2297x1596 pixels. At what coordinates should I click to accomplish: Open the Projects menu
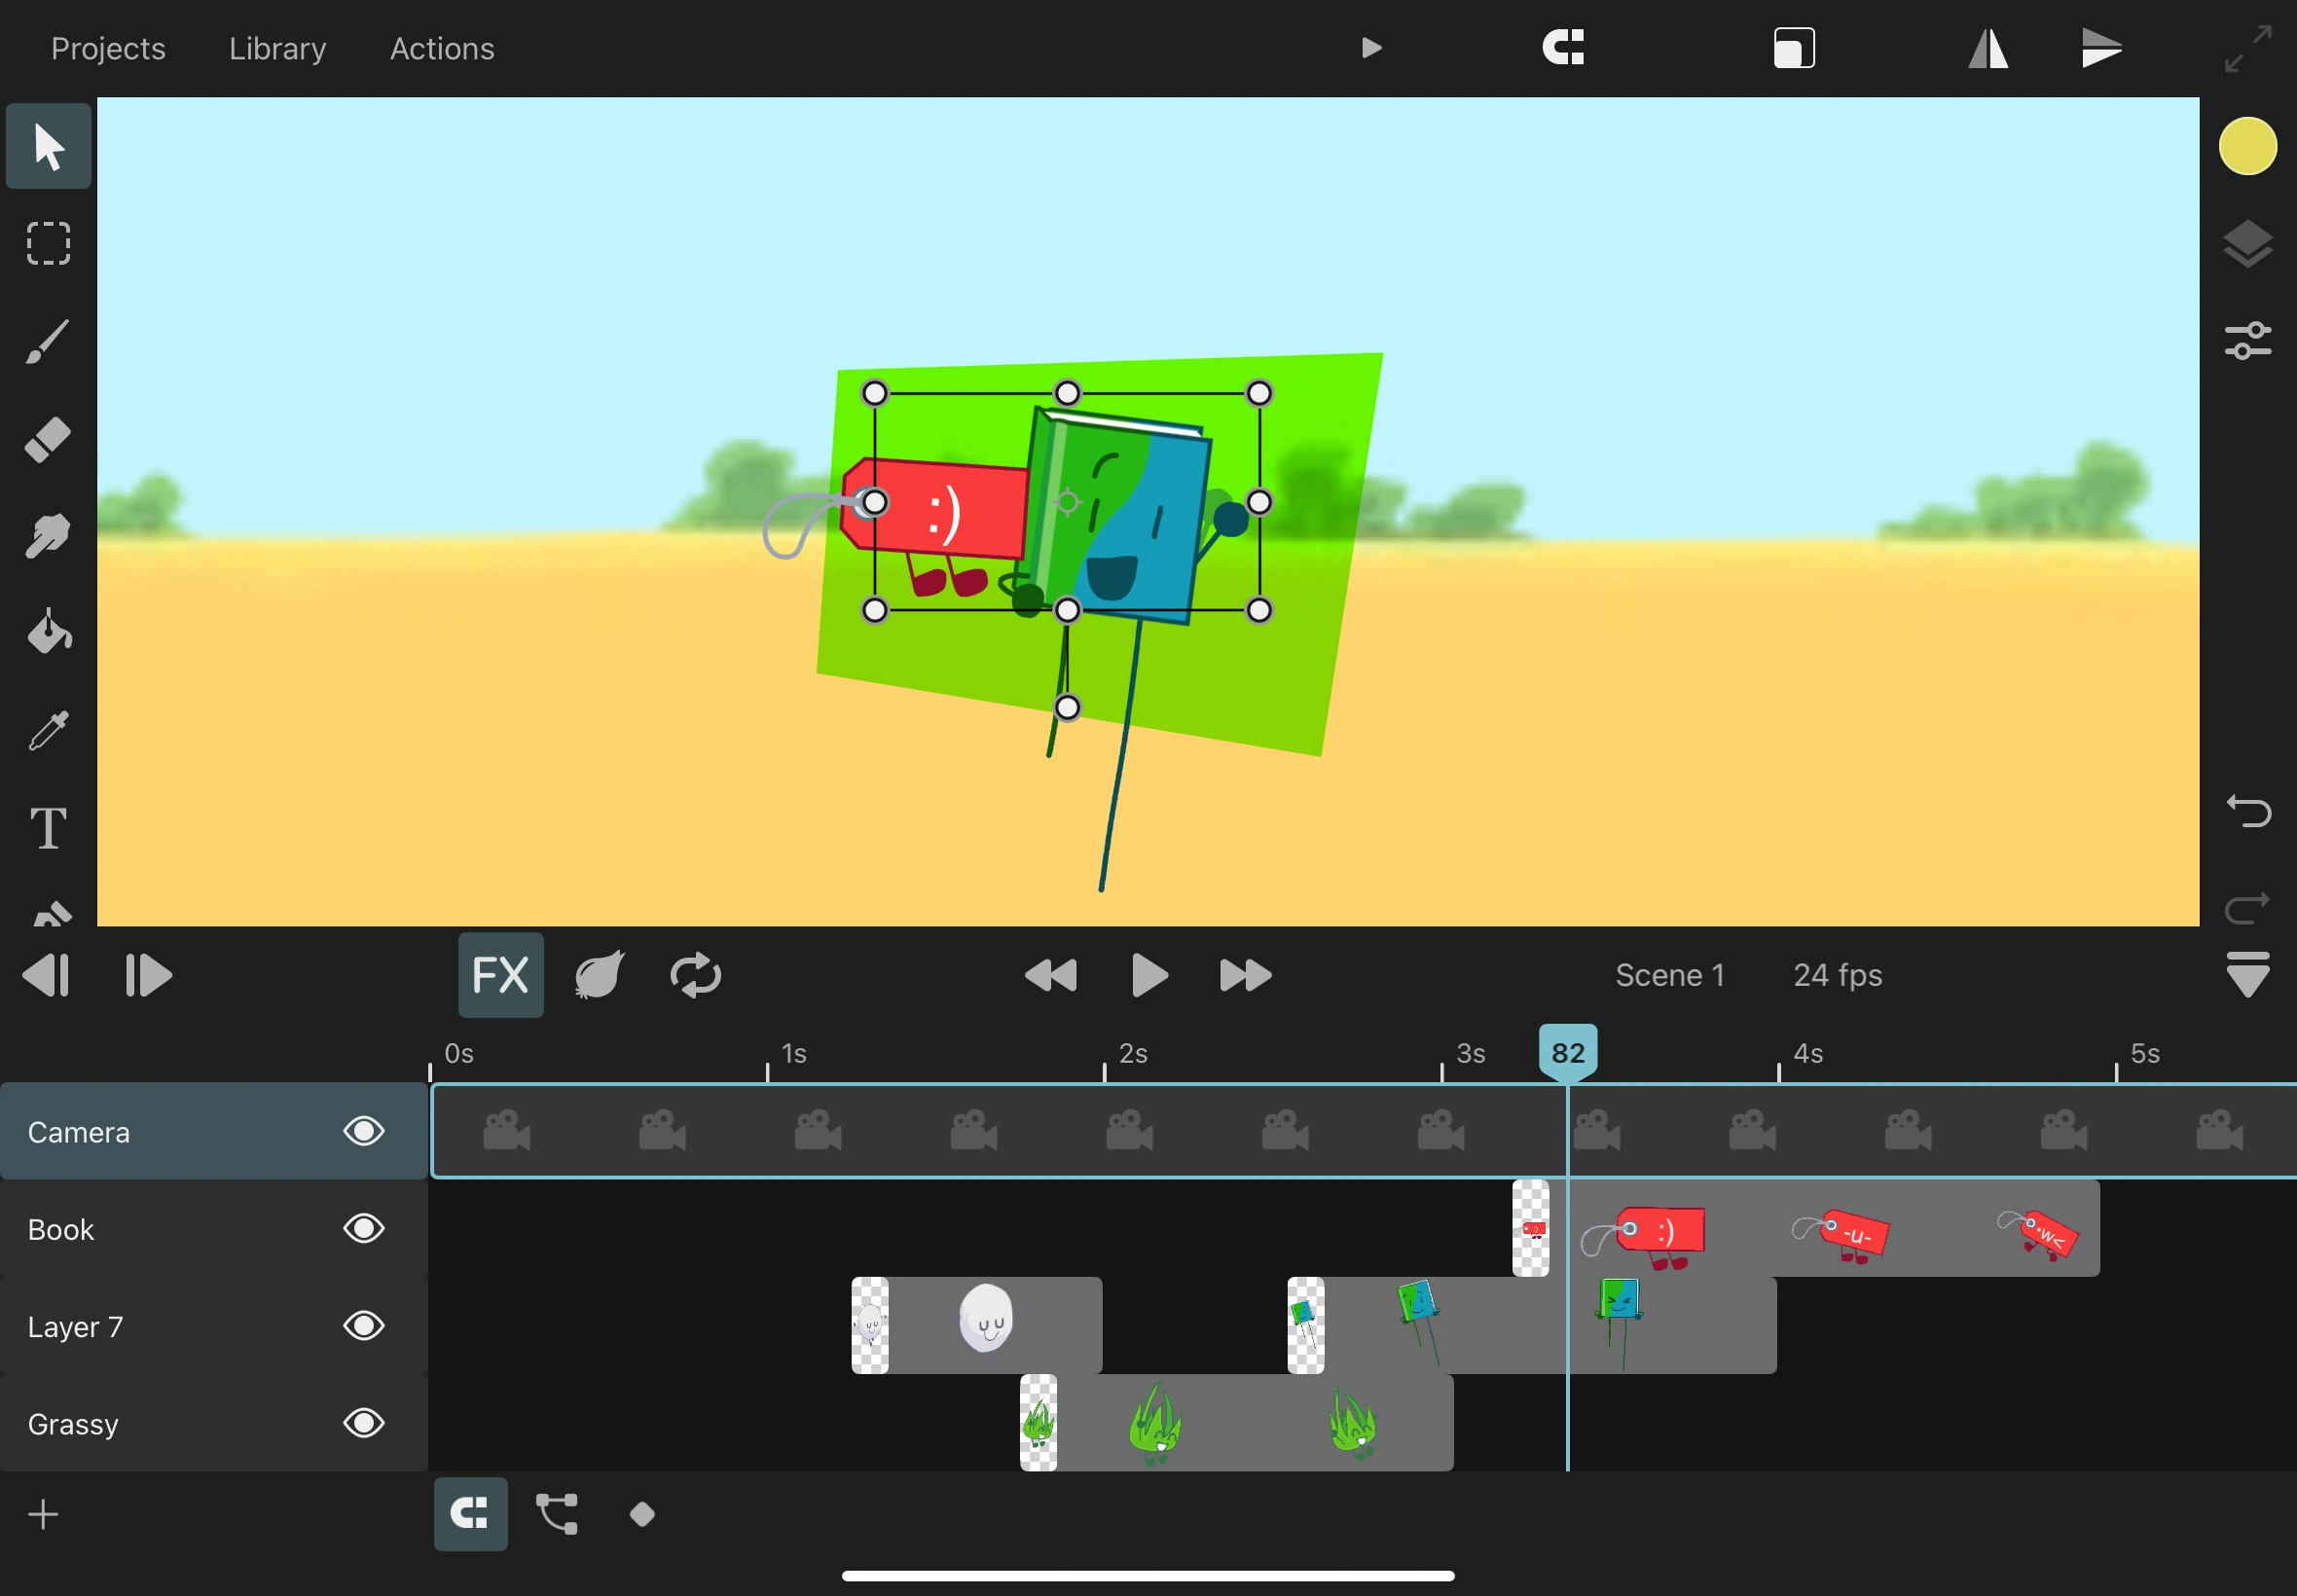[x=108, y=48]
